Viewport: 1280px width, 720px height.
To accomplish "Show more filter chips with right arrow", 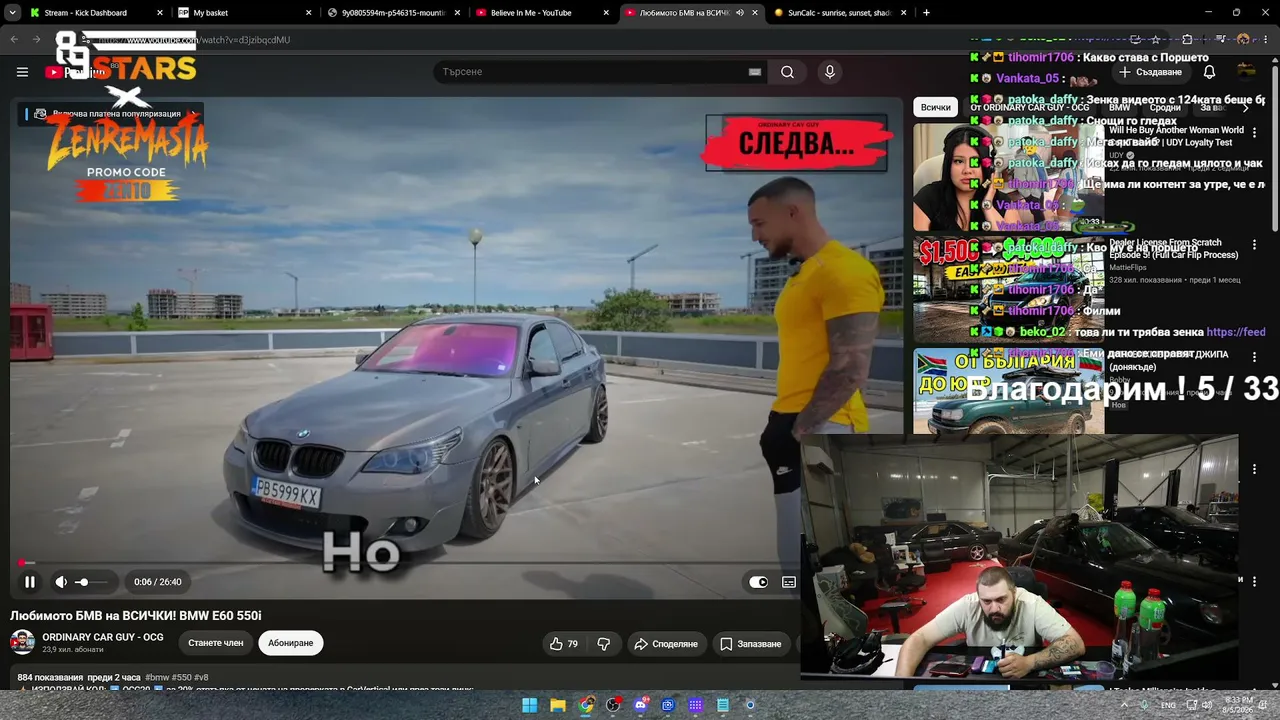I will pos(1246,107).
